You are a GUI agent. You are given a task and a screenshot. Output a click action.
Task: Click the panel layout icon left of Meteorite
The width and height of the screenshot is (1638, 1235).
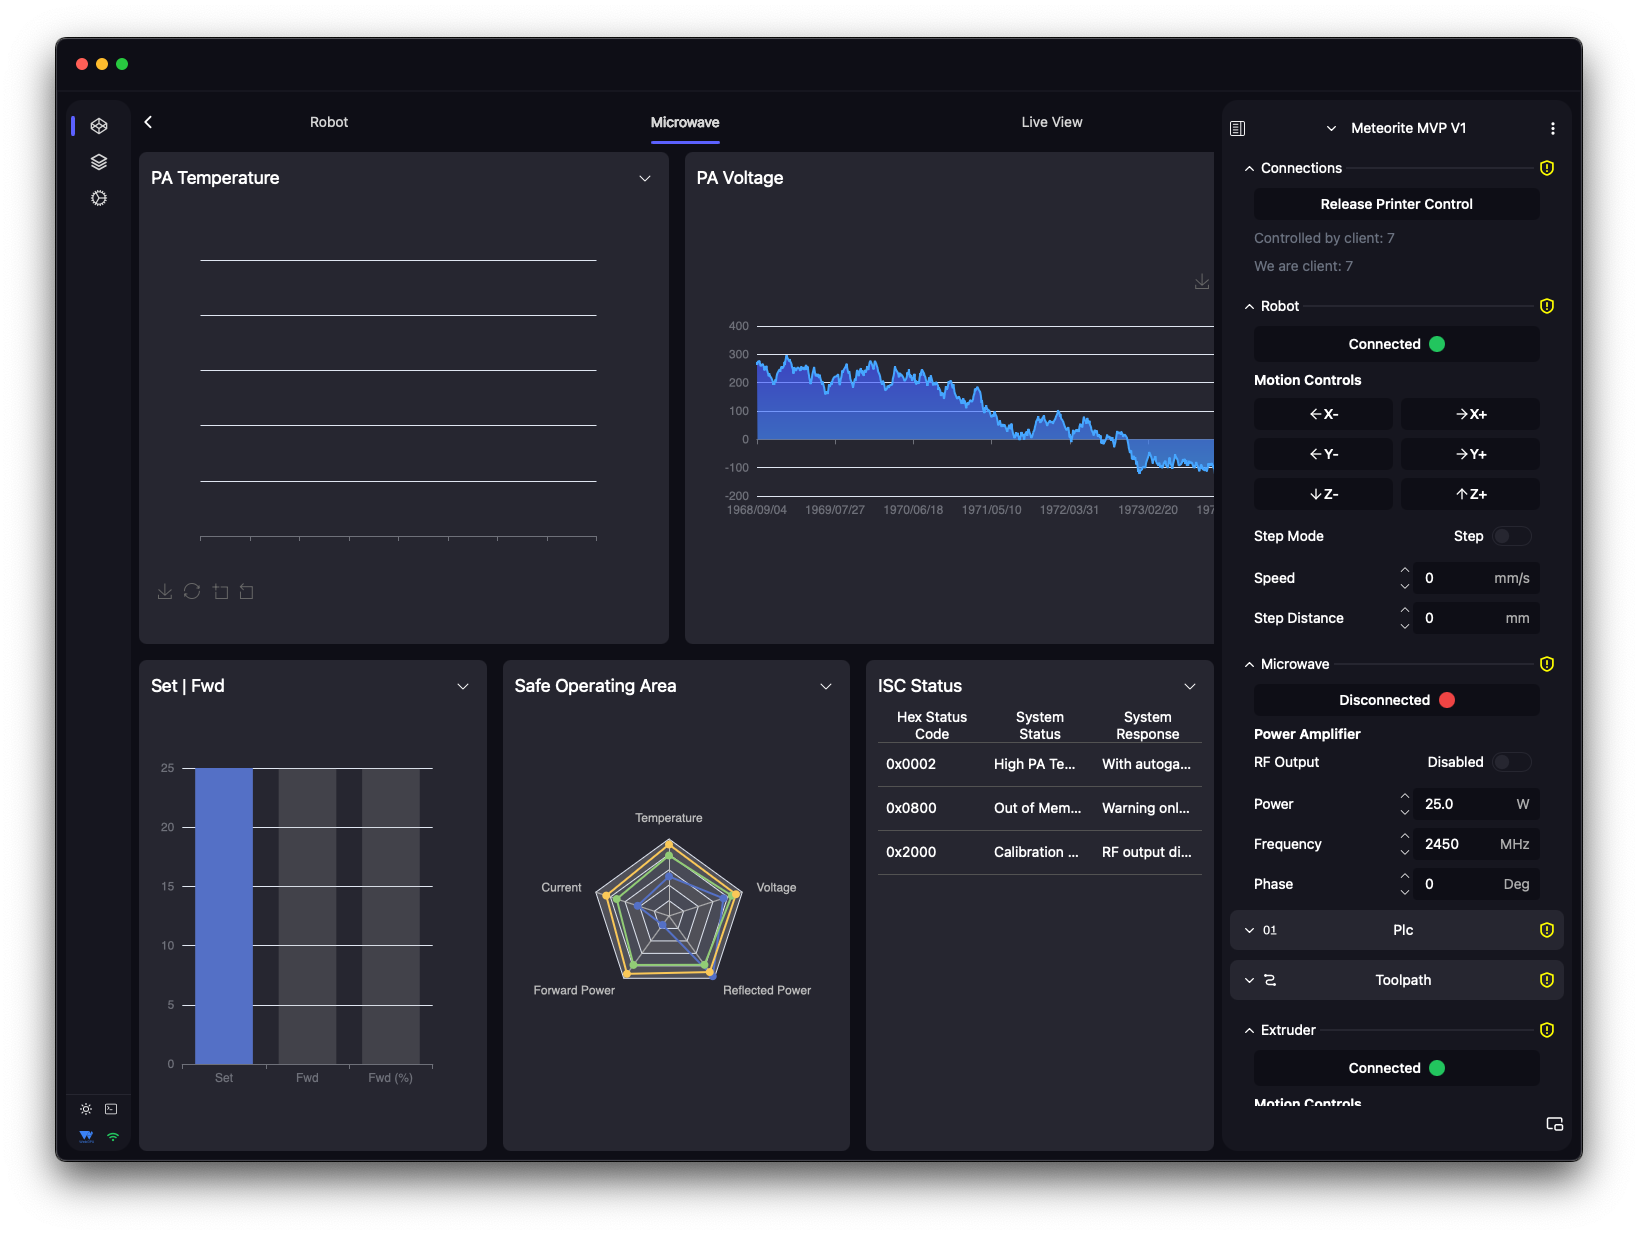(x=1237, y=128)
